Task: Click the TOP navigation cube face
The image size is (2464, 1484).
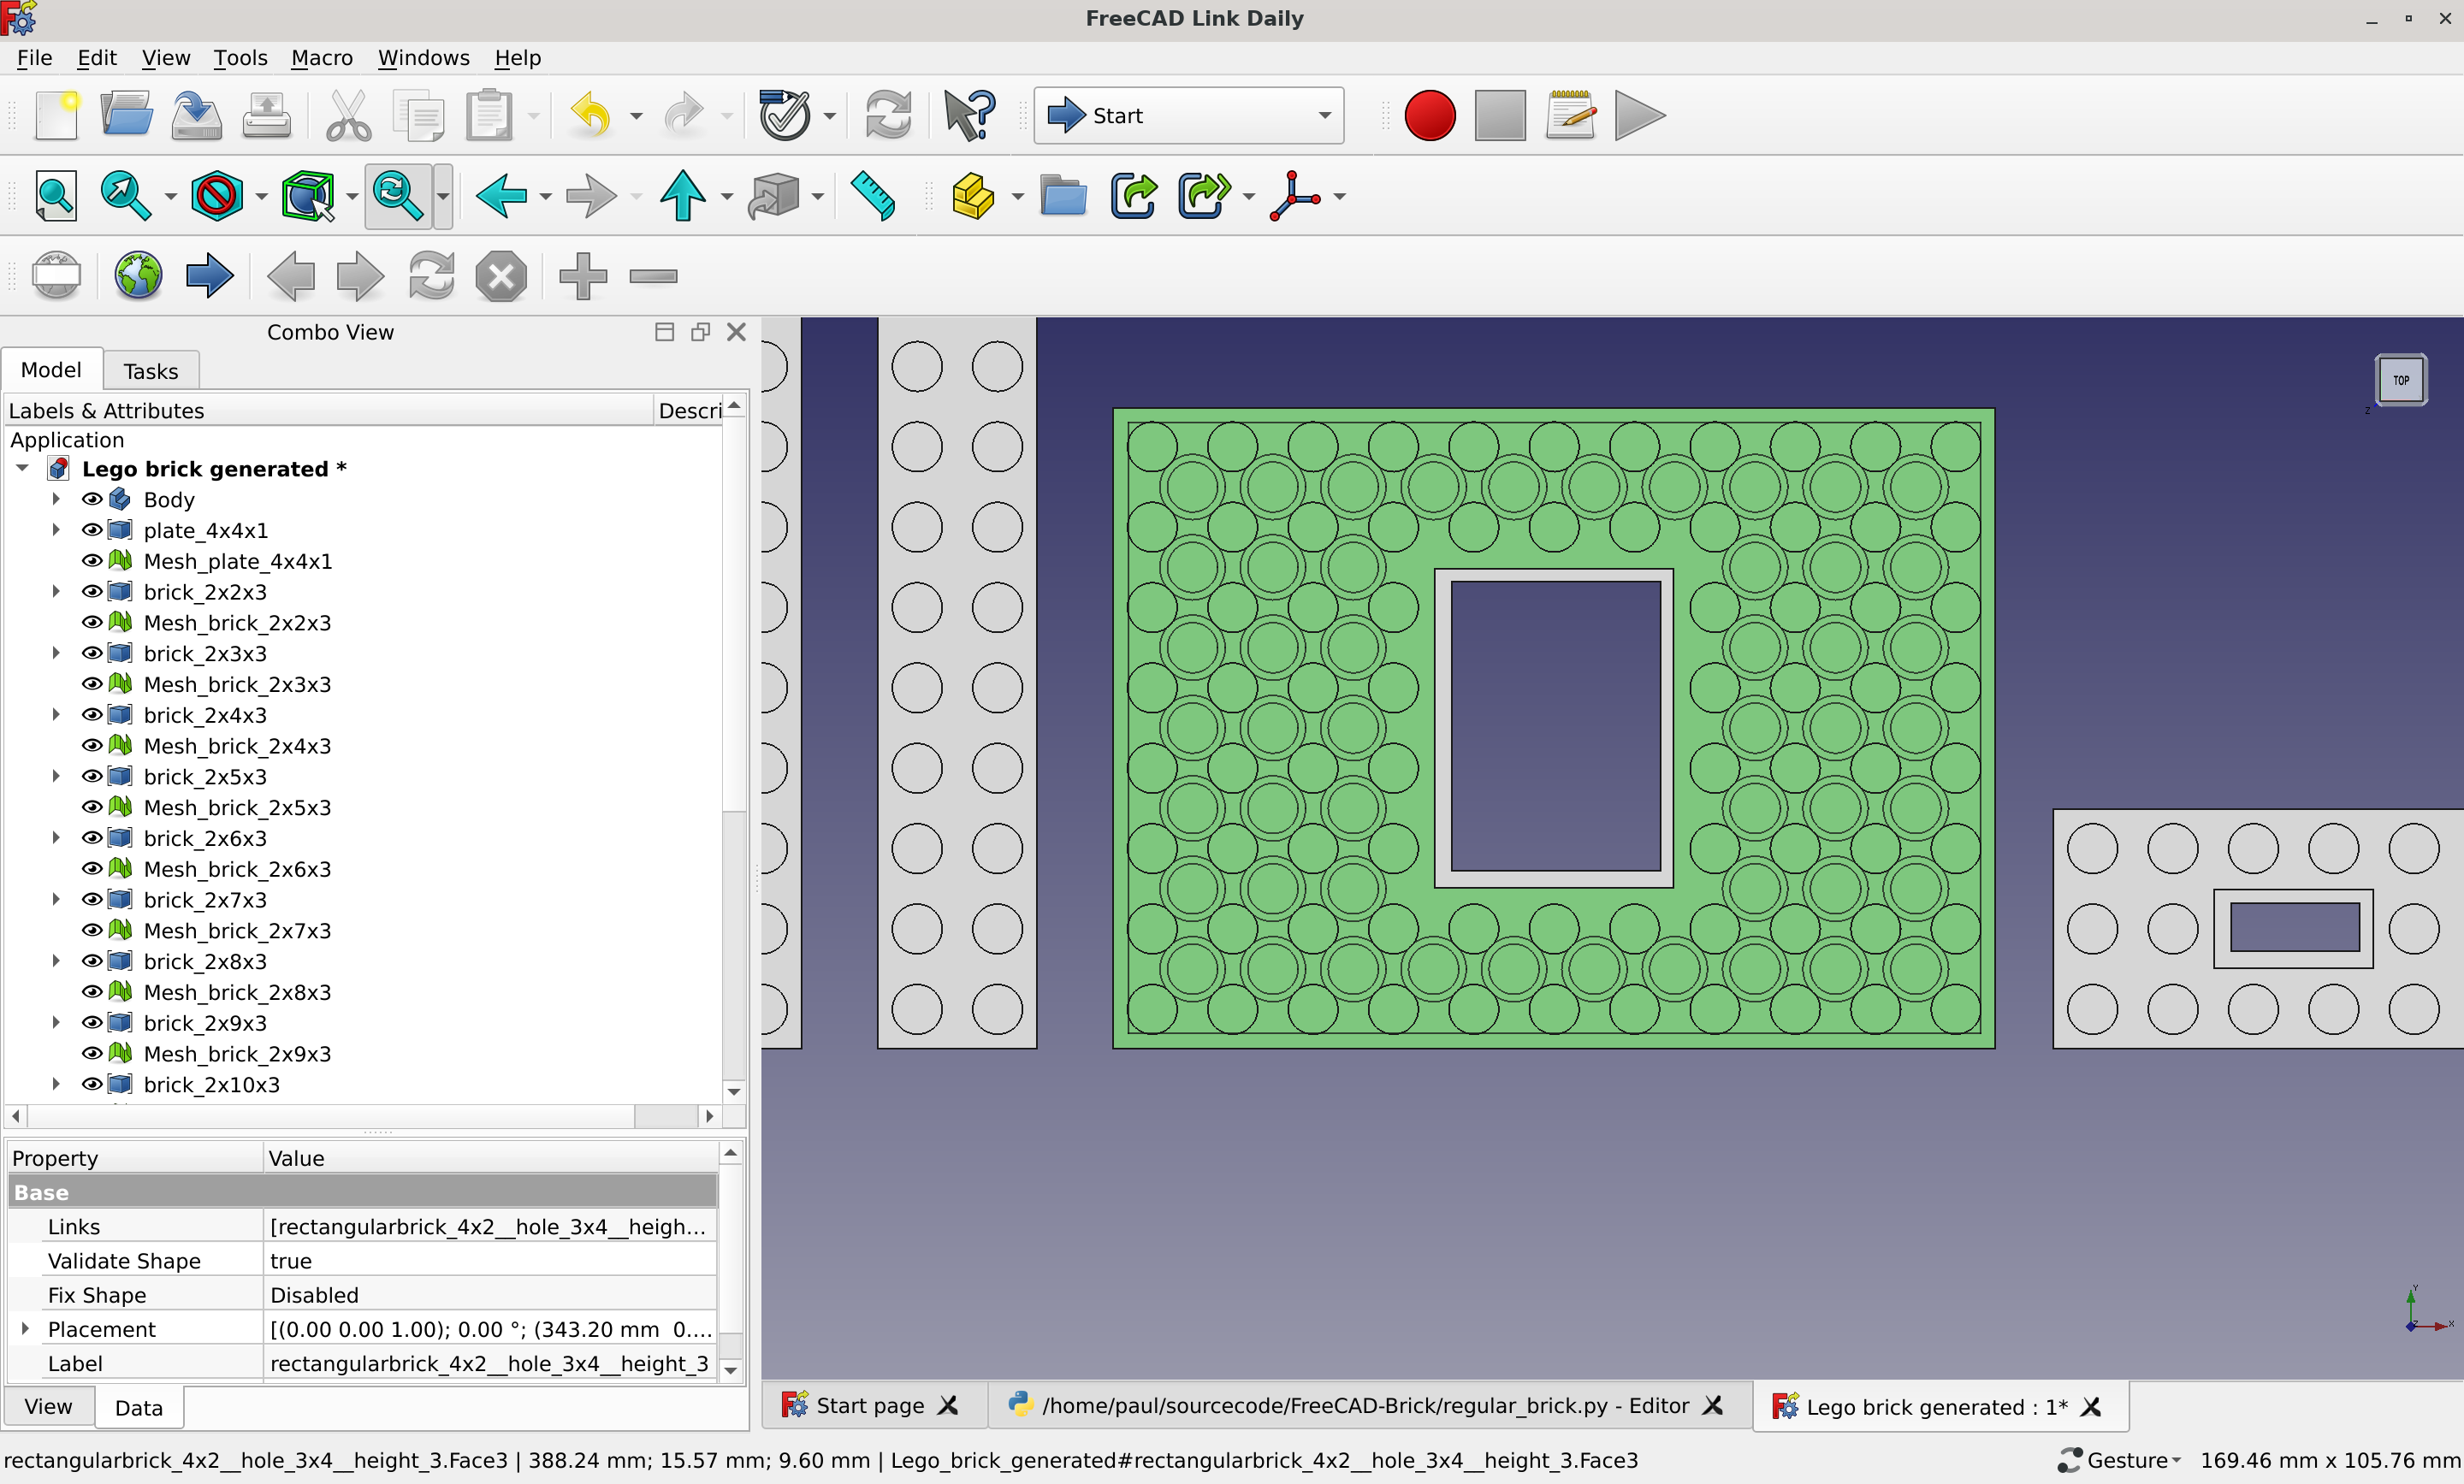Action: click(2400, 381)
